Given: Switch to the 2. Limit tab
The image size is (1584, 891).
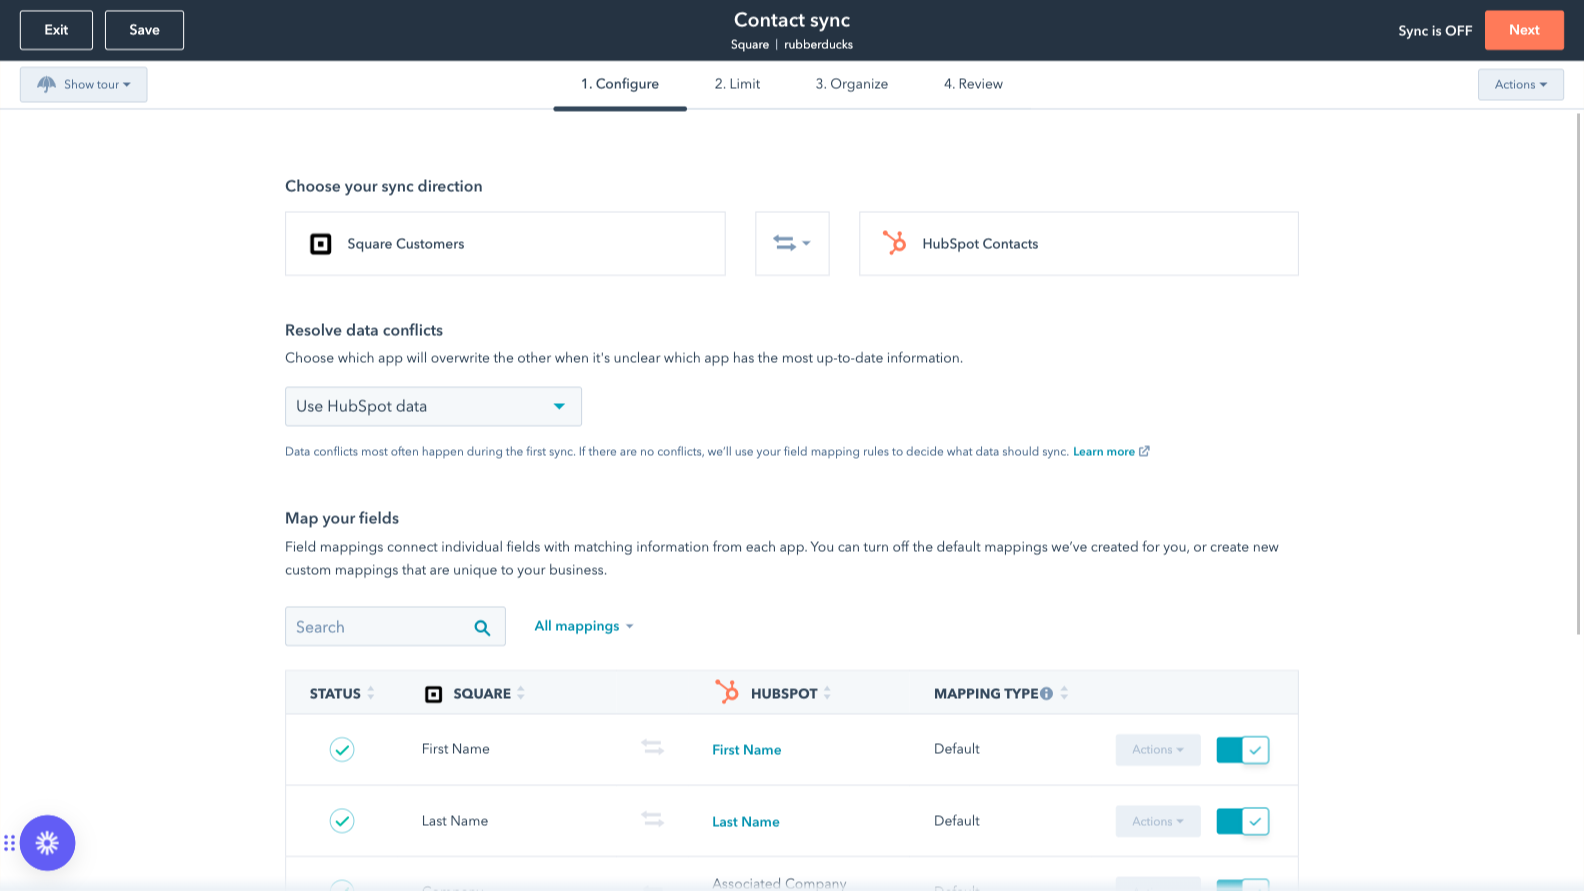Looking at the screenshot, I should coord(737,84).
